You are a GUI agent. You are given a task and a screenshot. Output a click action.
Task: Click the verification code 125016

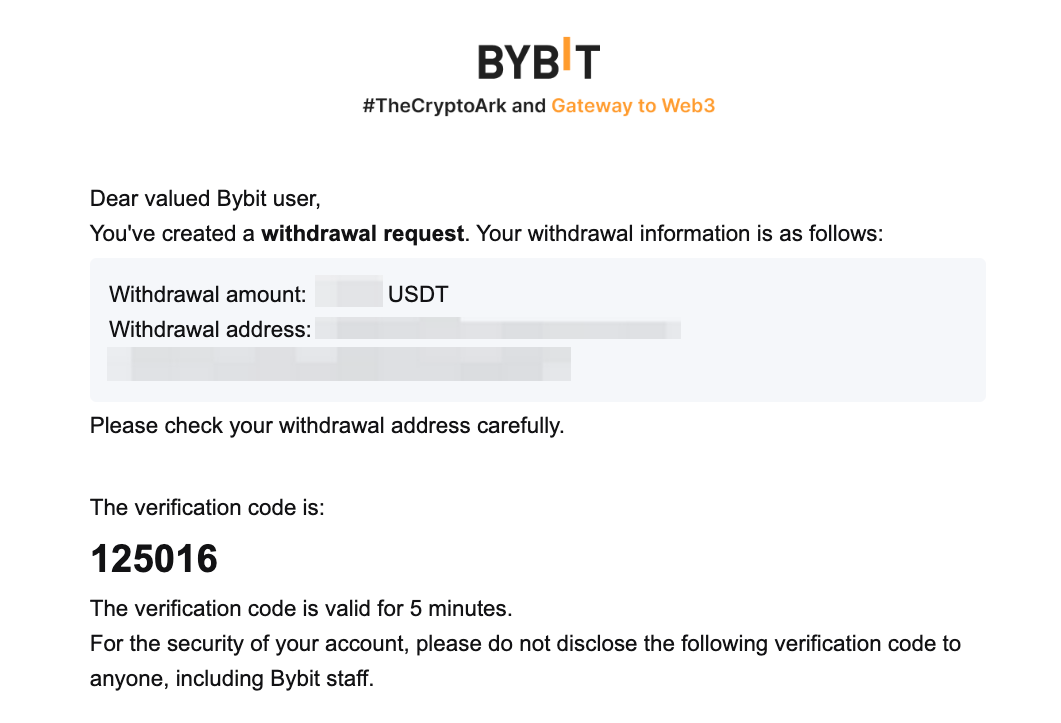(154, 559)
